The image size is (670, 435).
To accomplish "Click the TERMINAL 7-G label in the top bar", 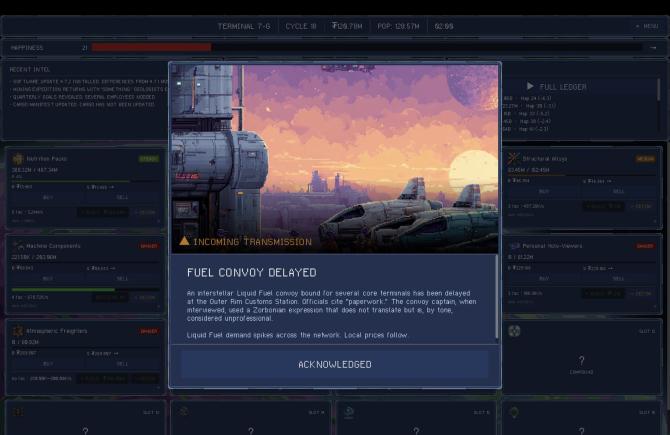I will click(244, 26).
